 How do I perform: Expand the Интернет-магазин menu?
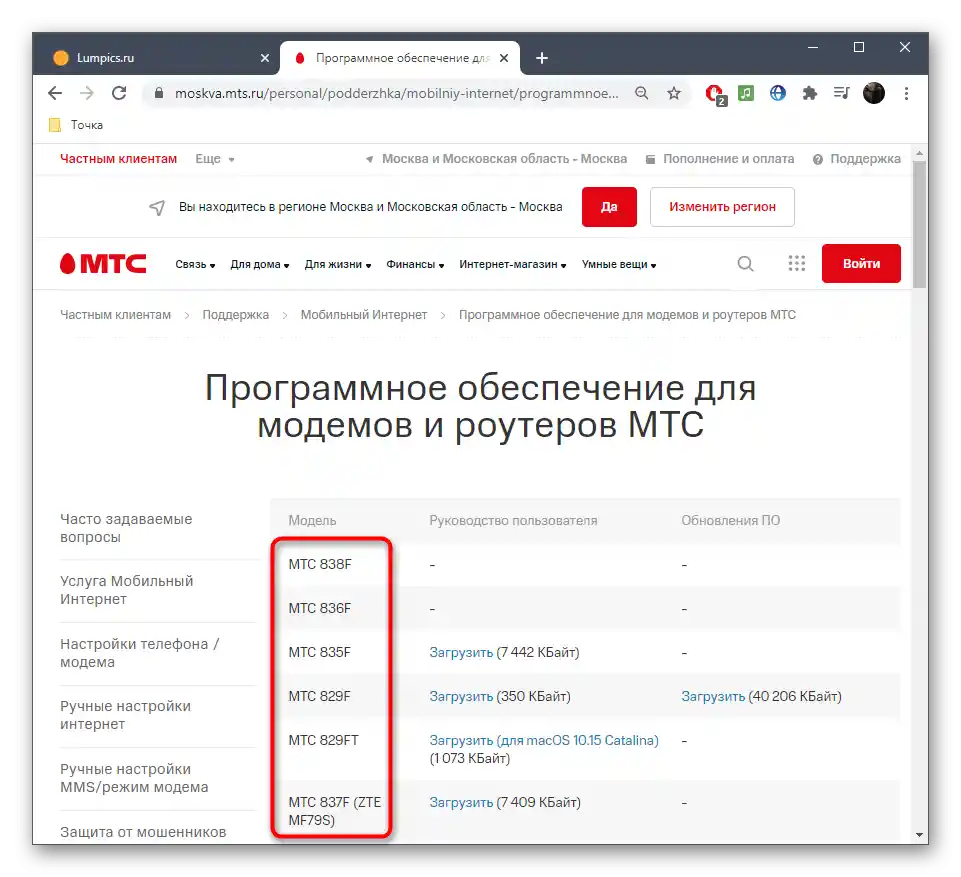coord(512,264)
